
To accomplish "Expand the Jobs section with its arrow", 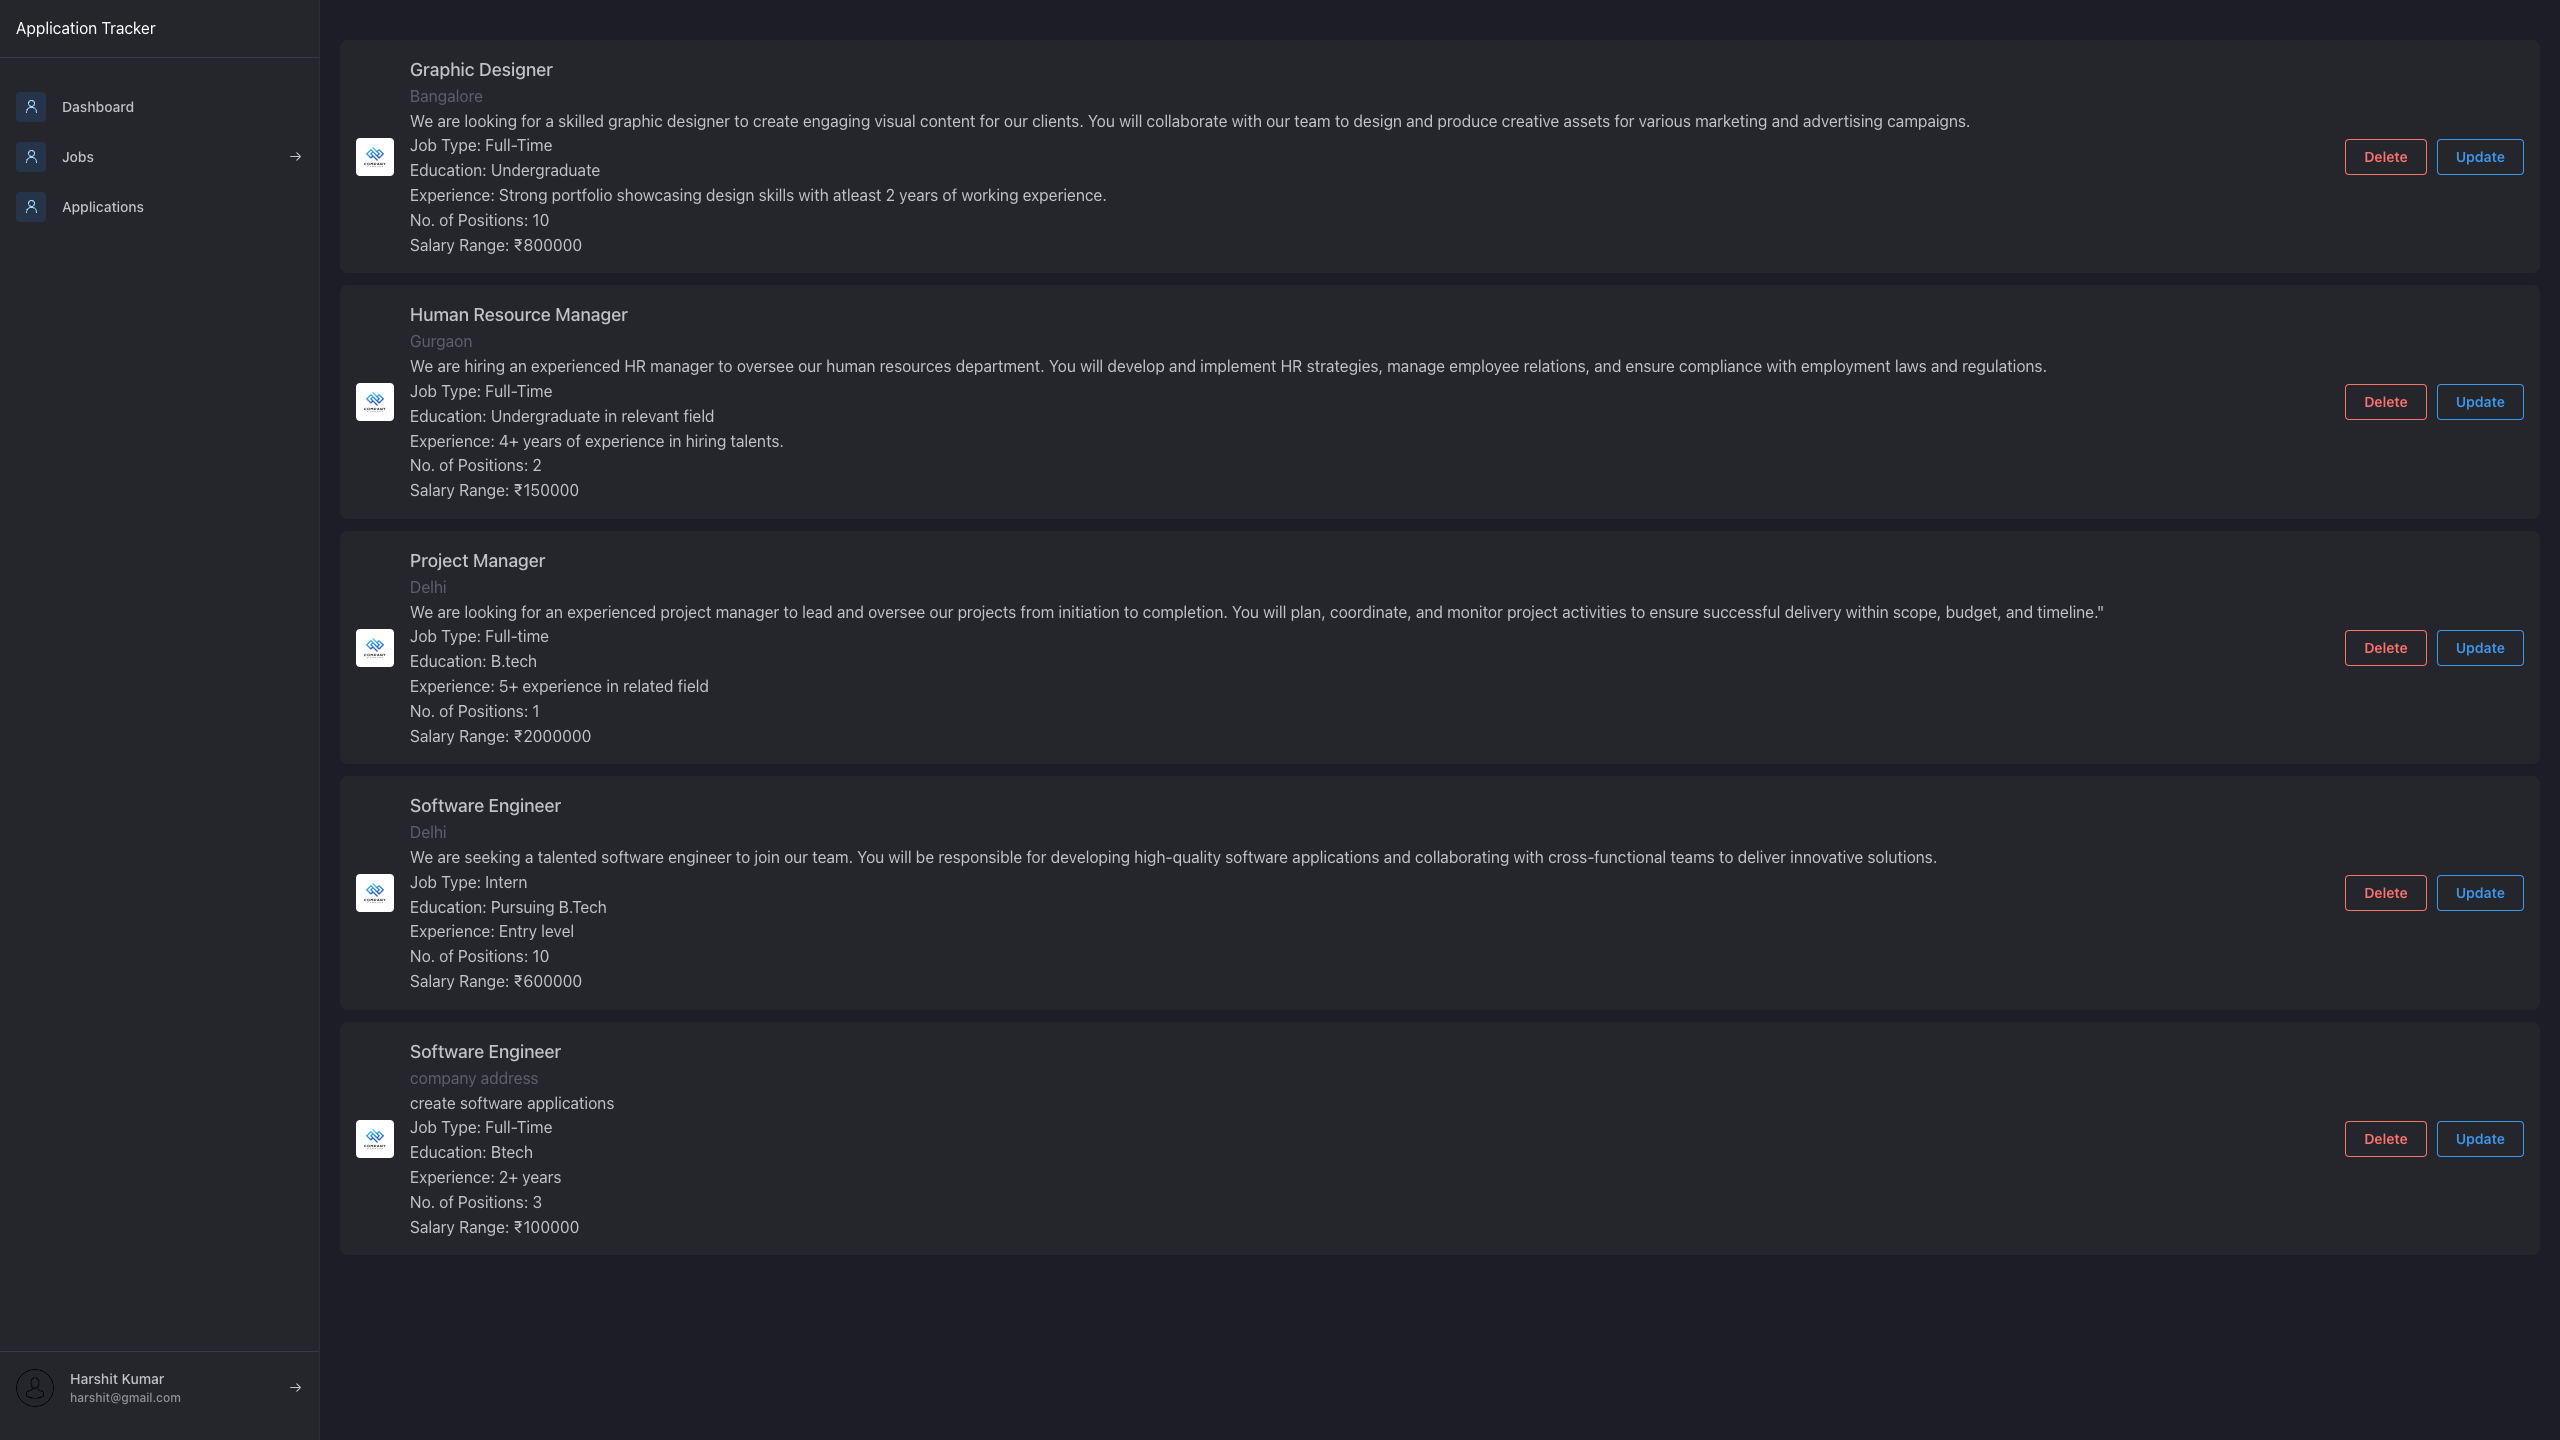I will (x=295, y=156).
